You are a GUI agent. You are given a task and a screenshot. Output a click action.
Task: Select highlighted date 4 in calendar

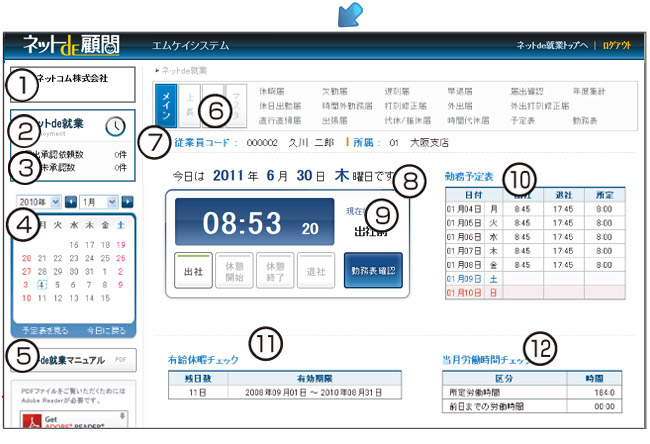tap(42, 285)
